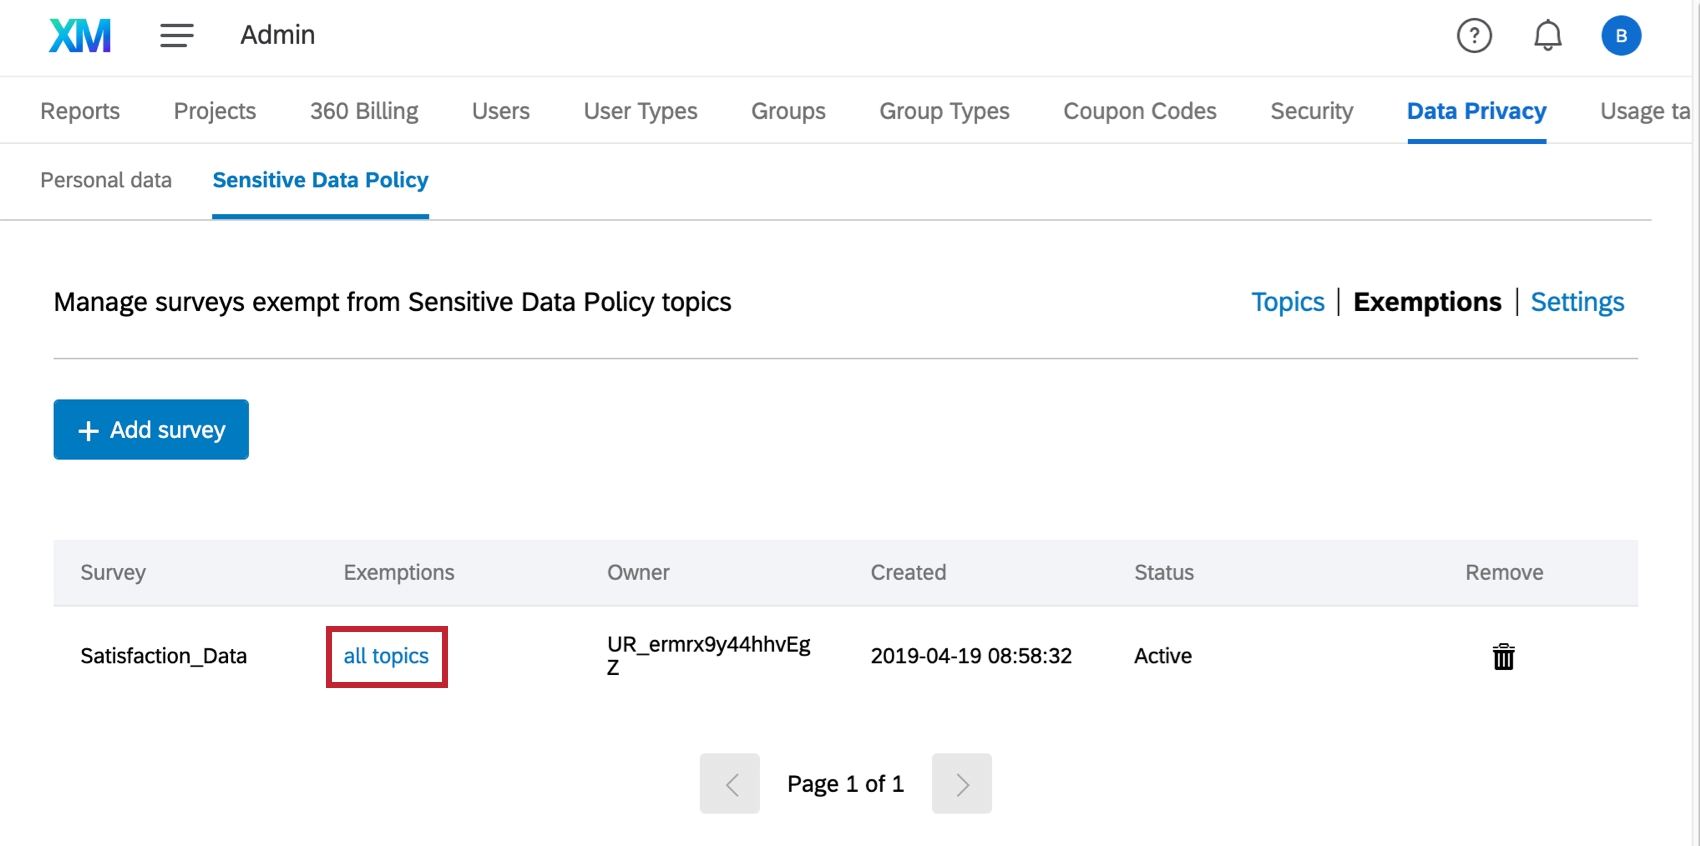1700x846 pixels.
Task: Open the hamburger navigation menu
Action: click(x=177, y=36)
